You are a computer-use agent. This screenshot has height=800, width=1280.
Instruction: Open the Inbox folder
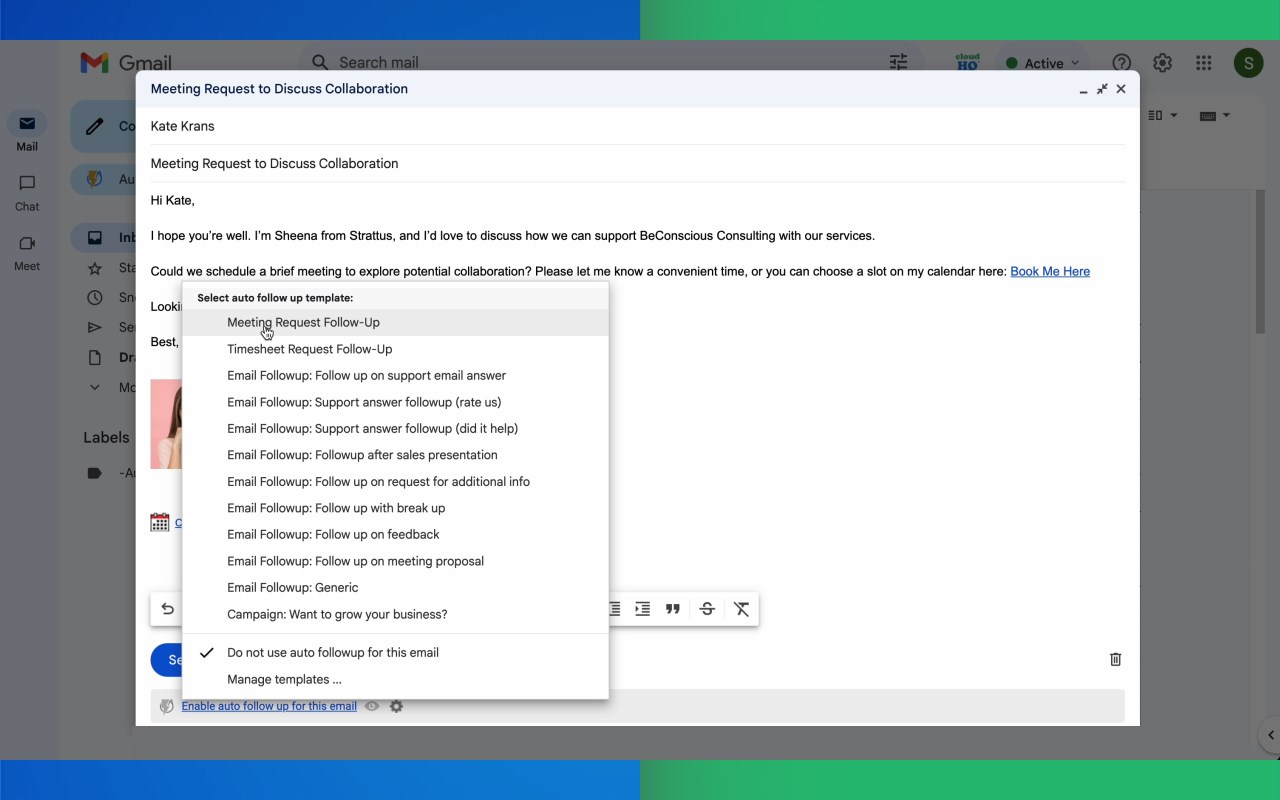(103, 238)
